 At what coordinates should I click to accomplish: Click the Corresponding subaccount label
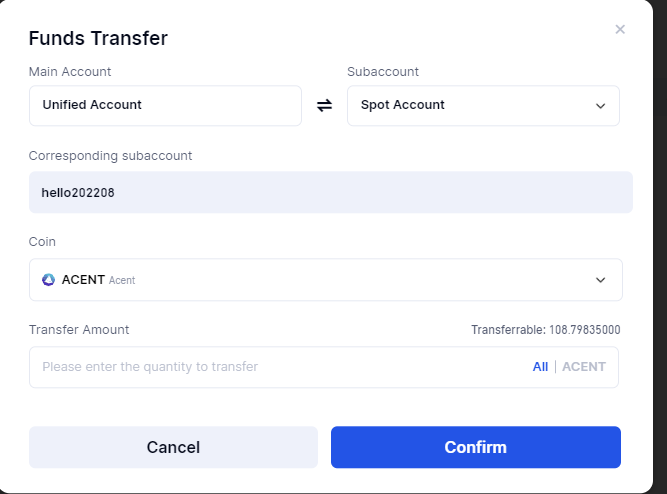tap(110, 156)
